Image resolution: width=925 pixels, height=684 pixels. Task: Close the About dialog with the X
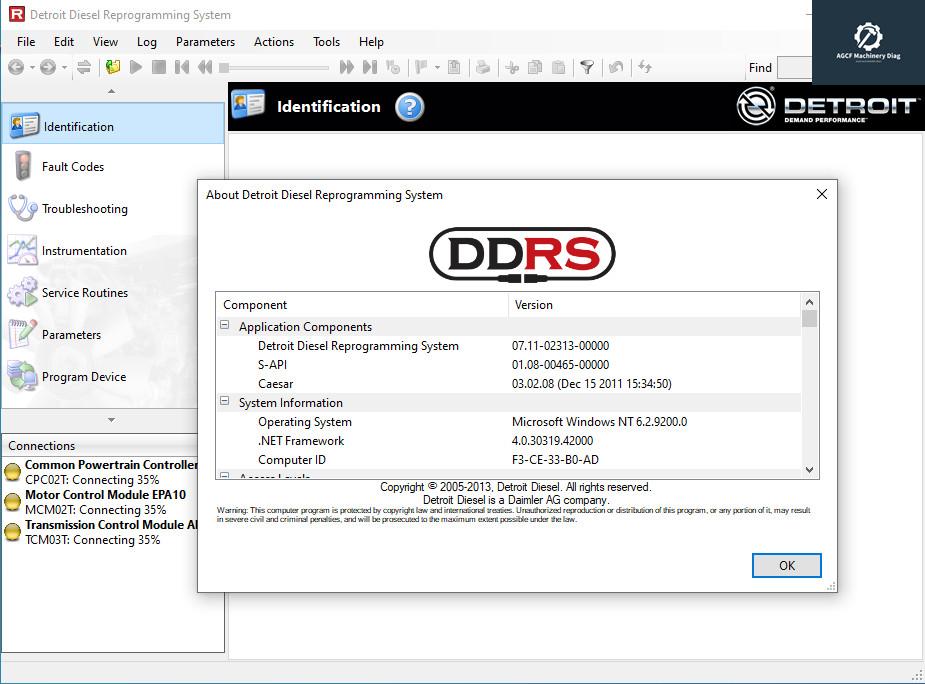[x=822, y=194]
